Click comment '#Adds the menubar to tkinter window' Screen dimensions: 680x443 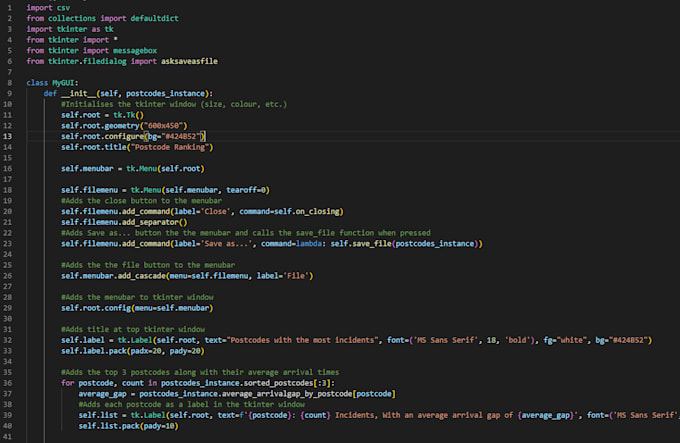point(137,297)
